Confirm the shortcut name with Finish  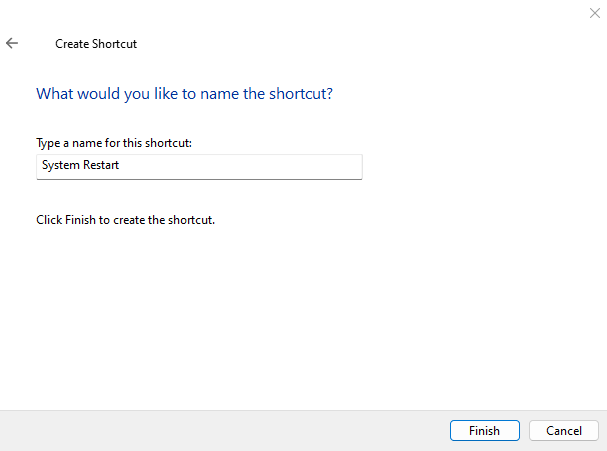(484, 430)
